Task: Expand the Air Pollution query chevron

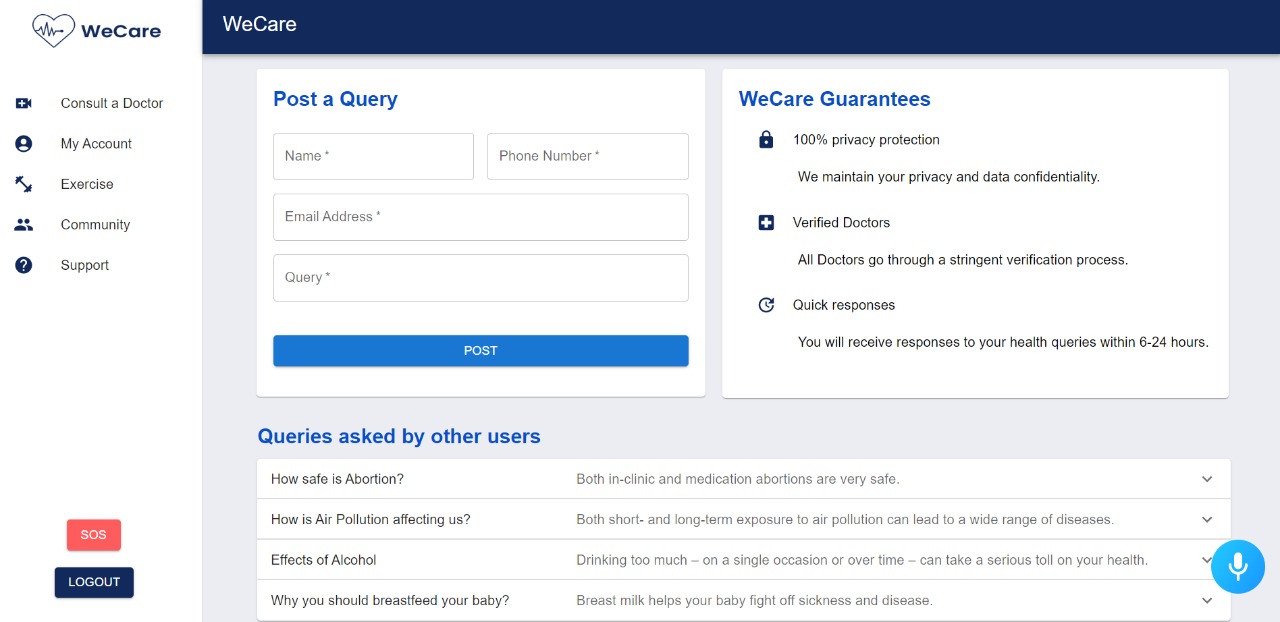Action: coord(1207,520)
